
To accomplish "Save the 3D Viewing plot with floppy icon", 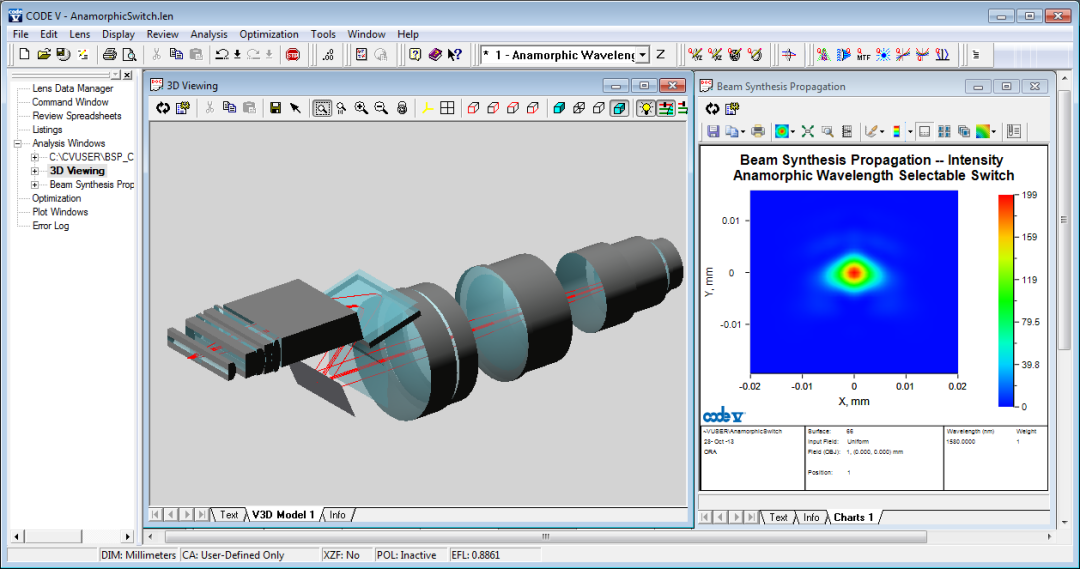I will click(275, 108).
